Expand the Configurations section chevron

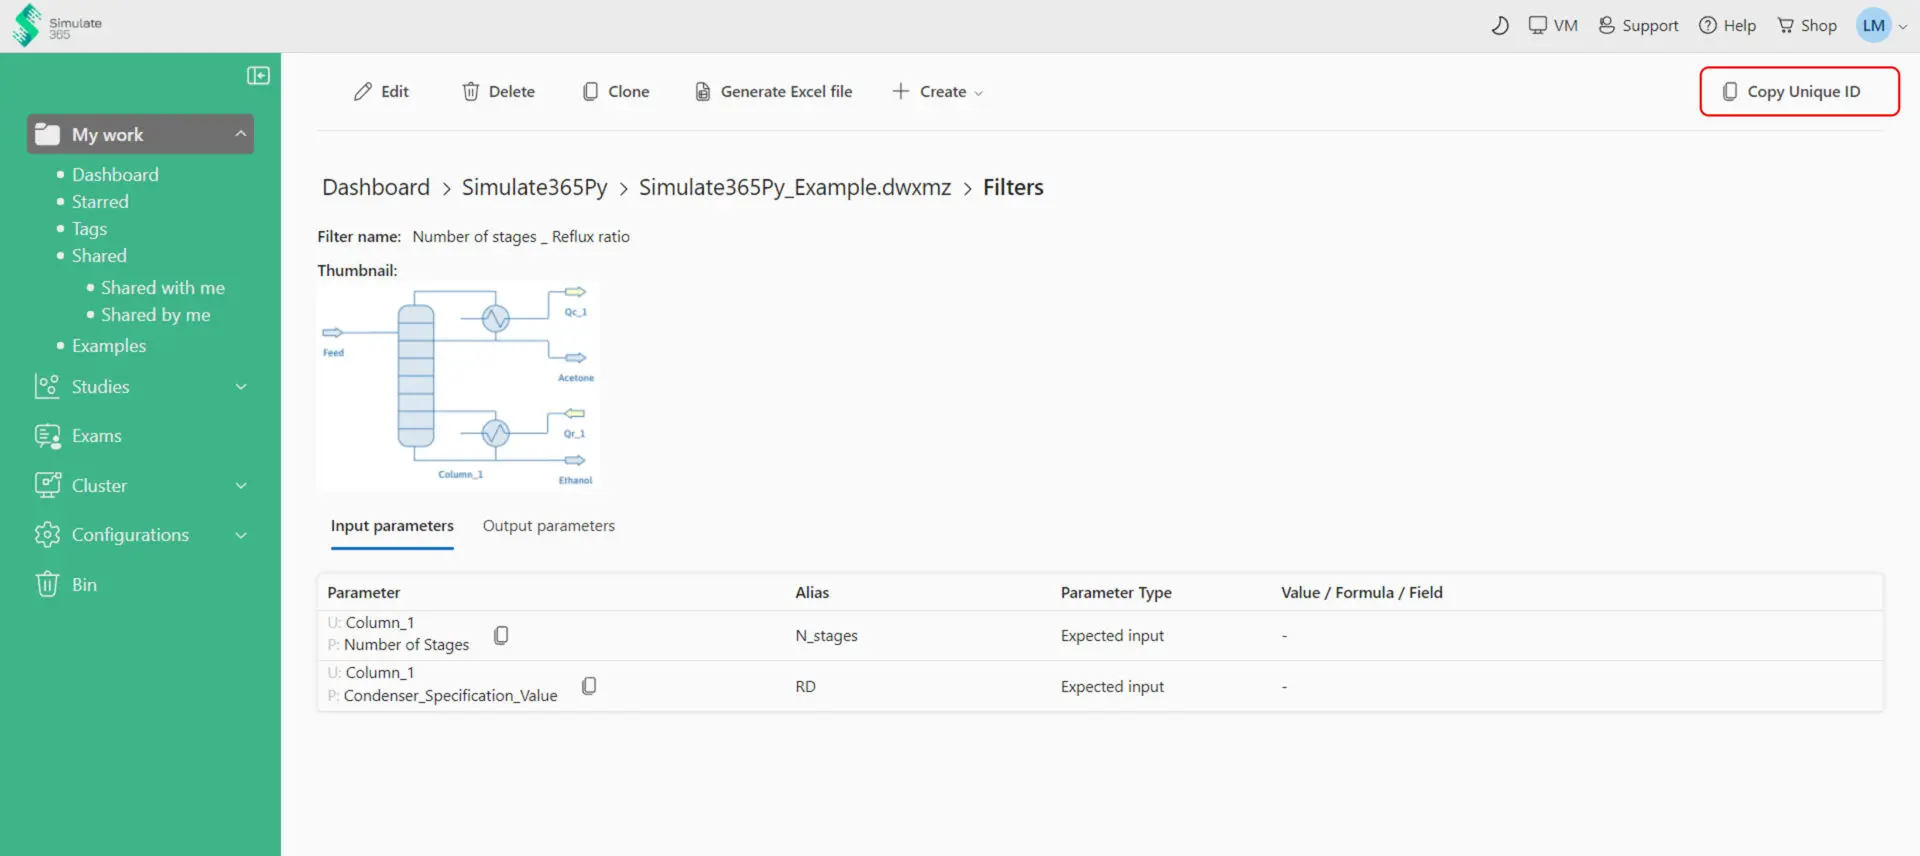pos(241,535)
